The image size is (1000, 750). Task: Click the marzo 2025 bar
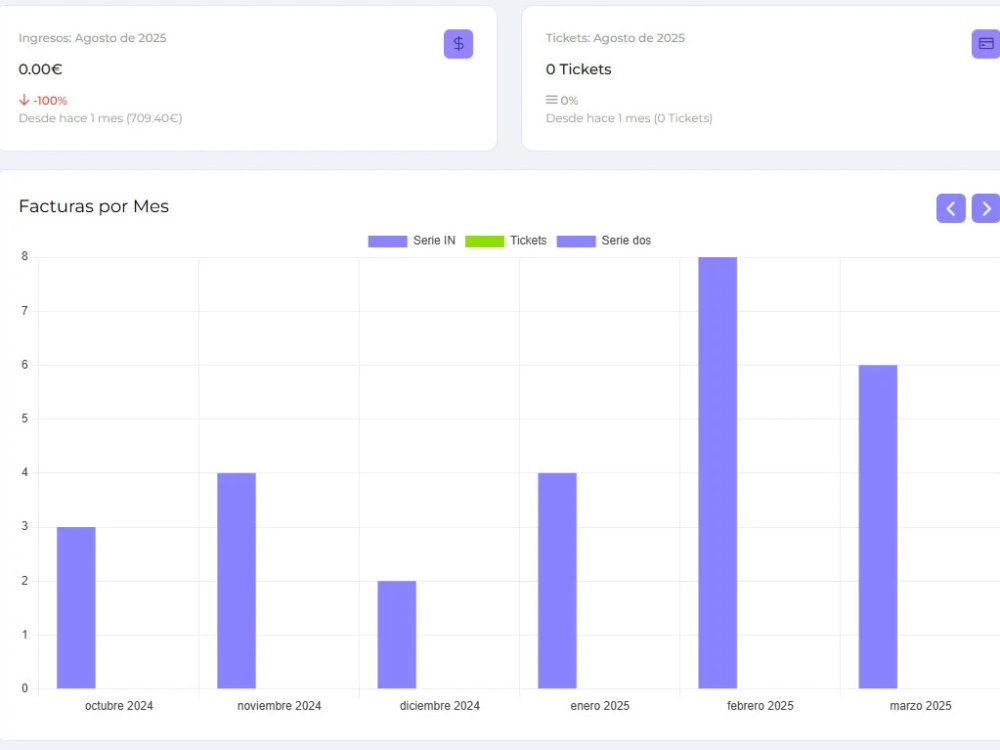pyautogui.click(x=878, y=527)
